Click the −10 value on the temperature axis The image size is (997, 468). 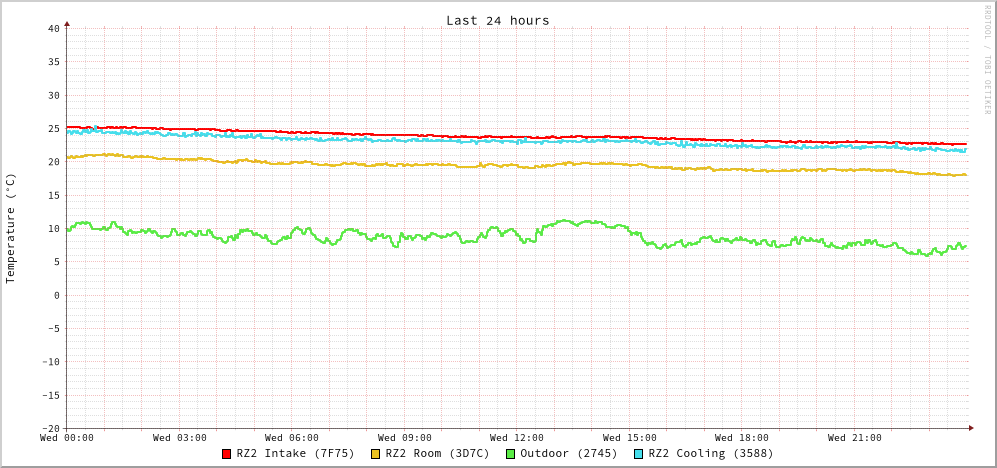(x=50, y=361)
